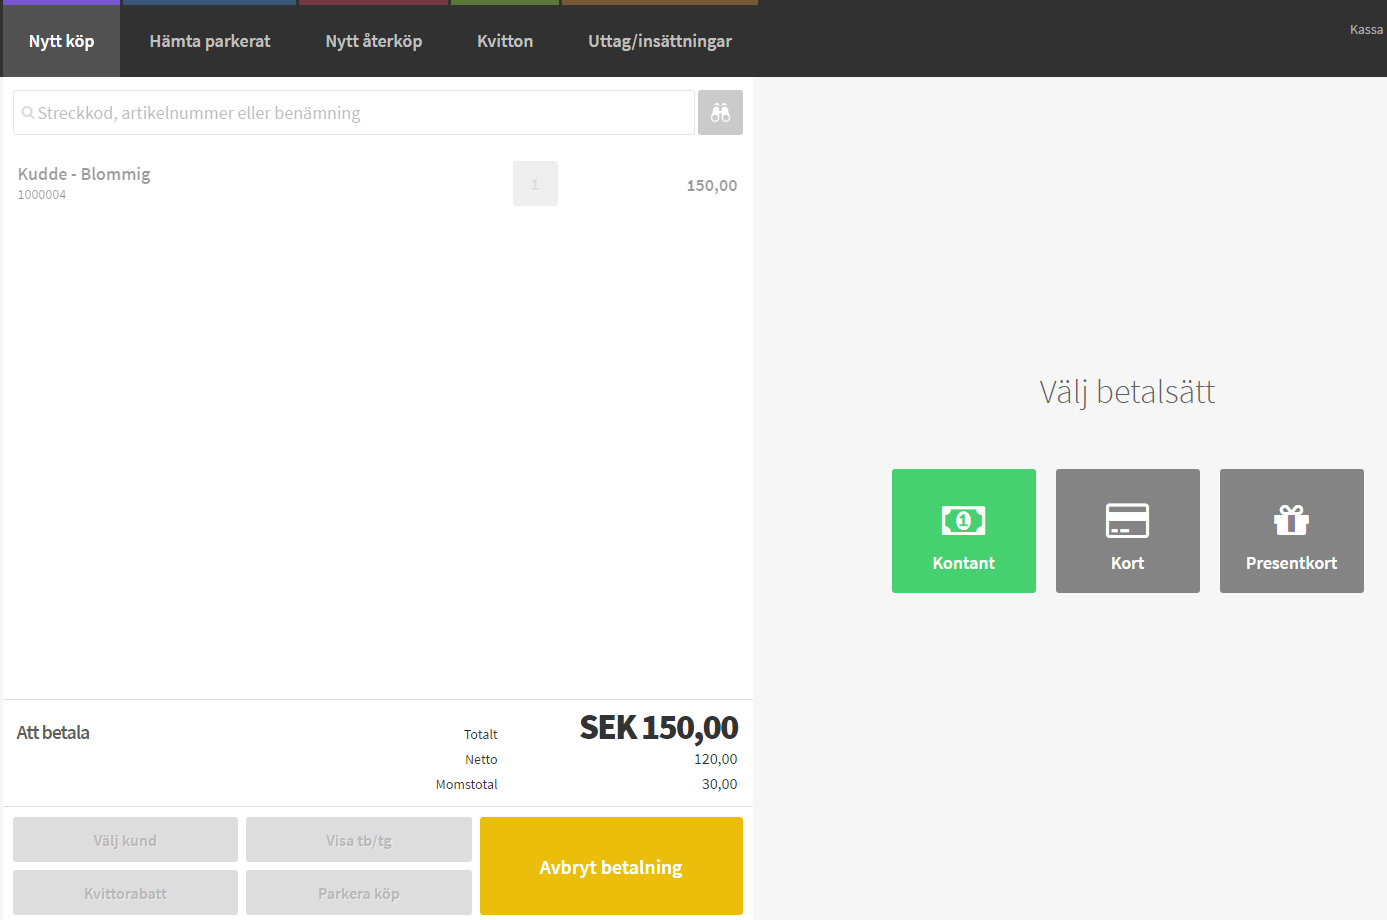Image resolution: width=1387 pixels, height=920 pixels.
Task: Click the 150,00 price on the item row
Action: click(x=711, y=185)
